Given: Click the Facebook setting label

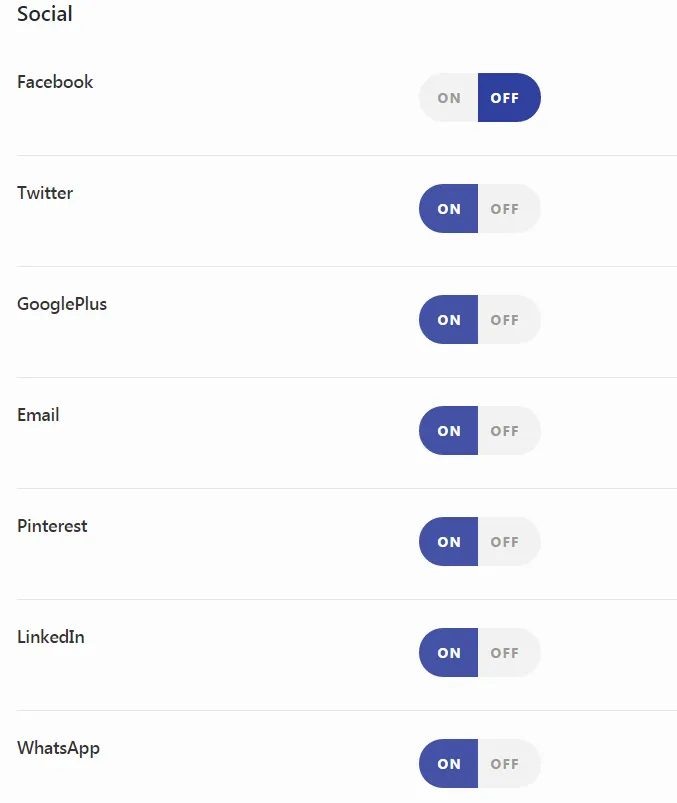Looking at the screenshot, I should click(55, 82).
